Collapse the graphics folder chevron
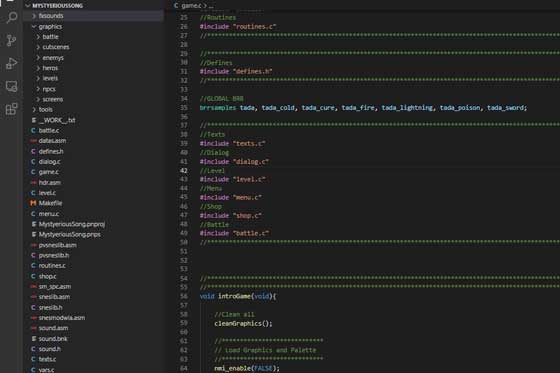Viewport: 560px width, 373px height. tap(34, 26)
